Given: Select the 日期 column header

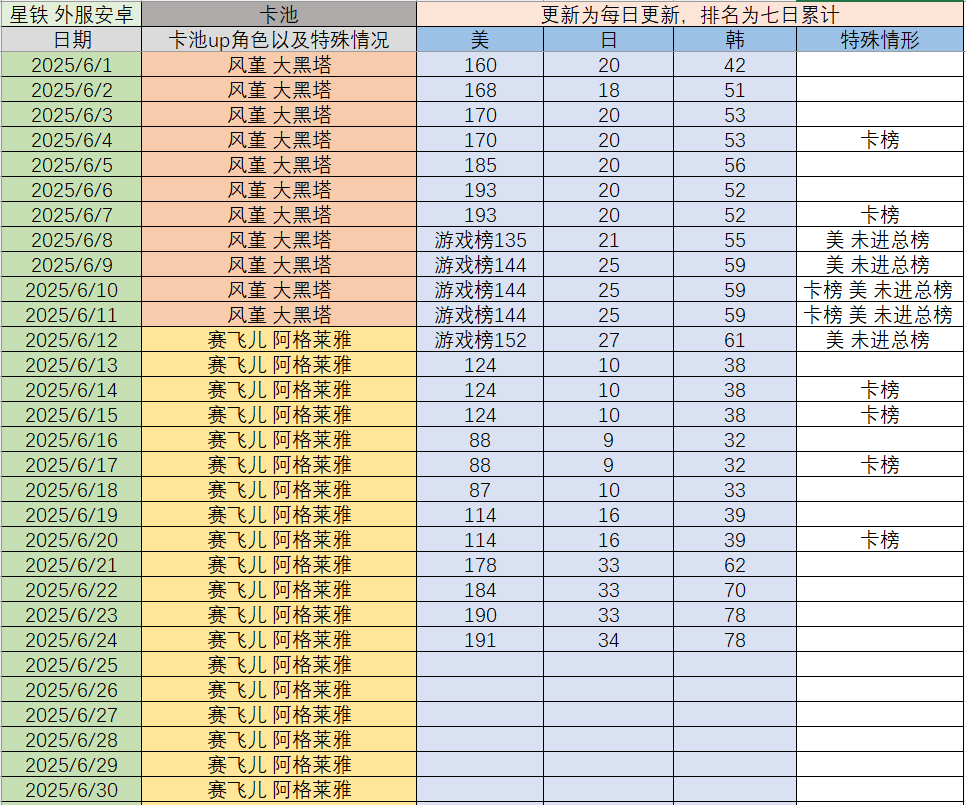Looking at the screenshot, I should 71,40.
